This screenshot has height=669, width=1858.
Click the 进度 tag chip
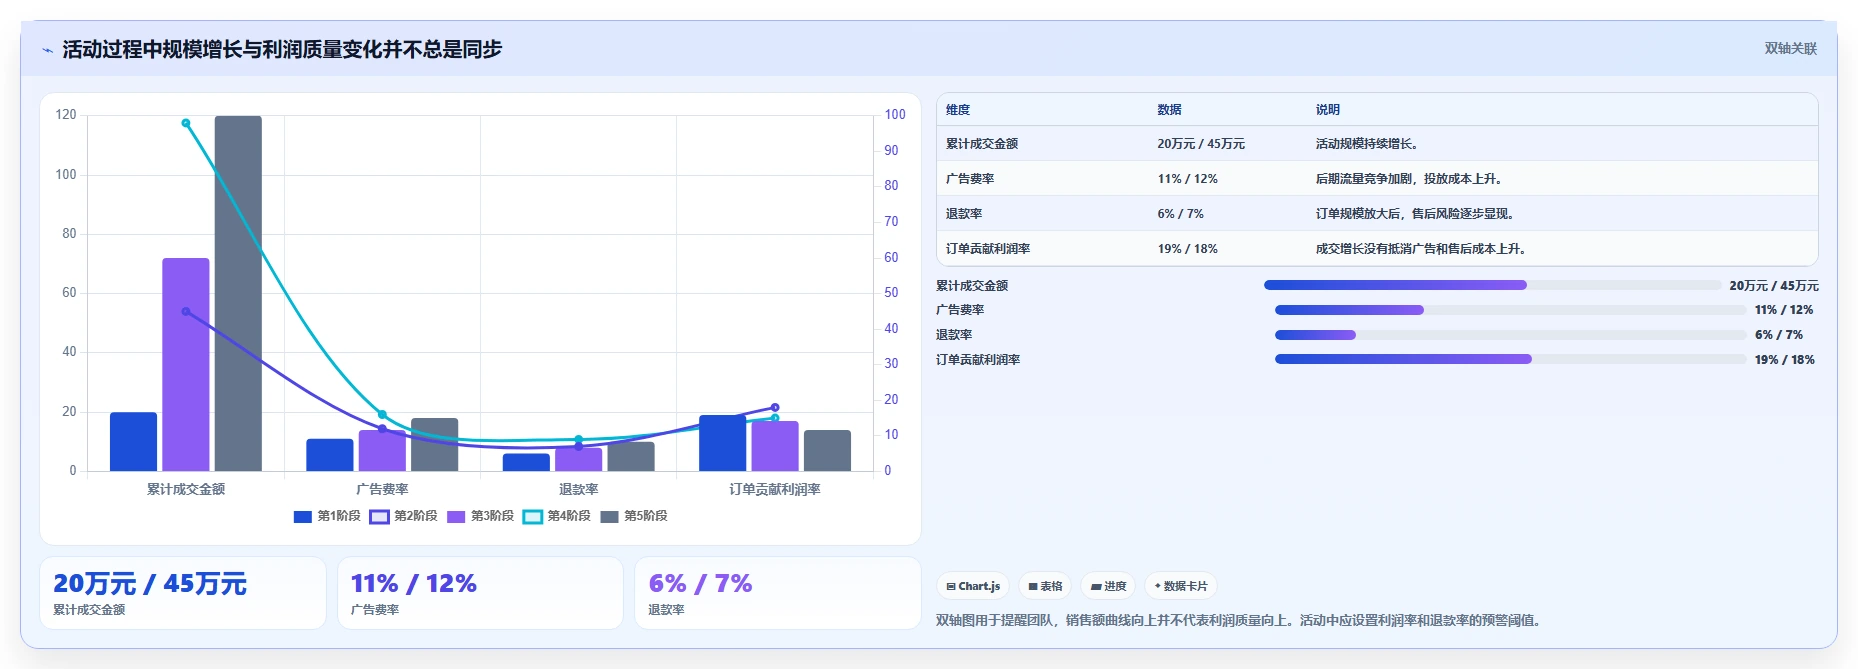pyautogui.click(x=1108, y=586)
